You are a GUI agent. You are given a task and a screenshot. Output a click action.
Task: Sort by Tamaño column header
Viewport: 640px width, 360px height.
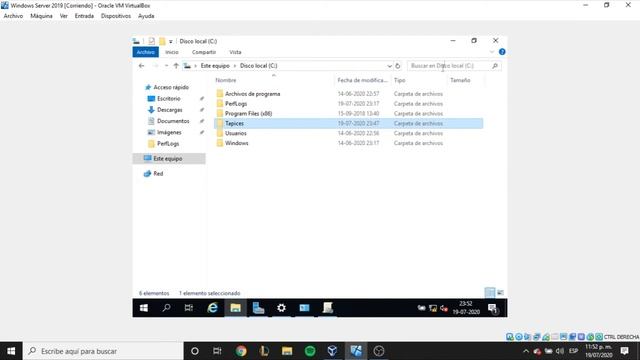point(460,80)
